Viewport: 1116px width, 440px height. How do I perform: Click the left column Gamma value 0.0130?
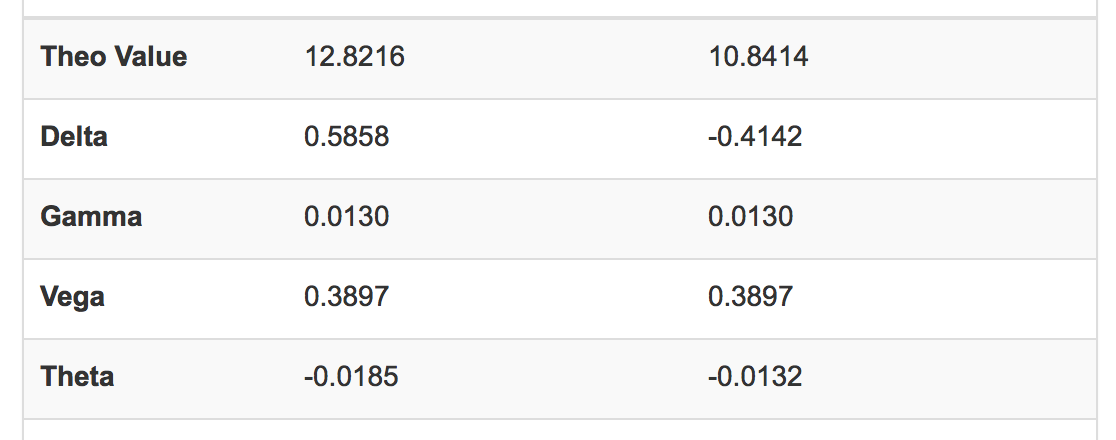pyautogui.click(x=348, y=217)
